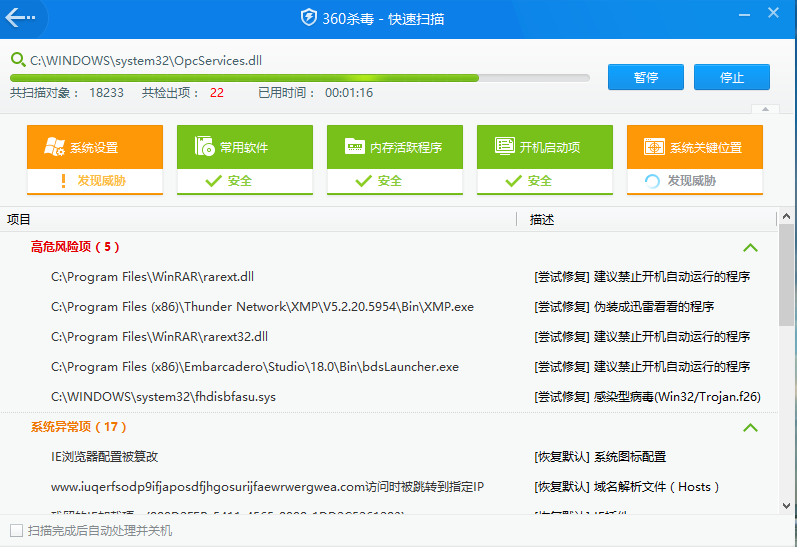Select the XMP.exe Thunder Network entry
This screenshot has height=547, width=797.
click(262, 307)
